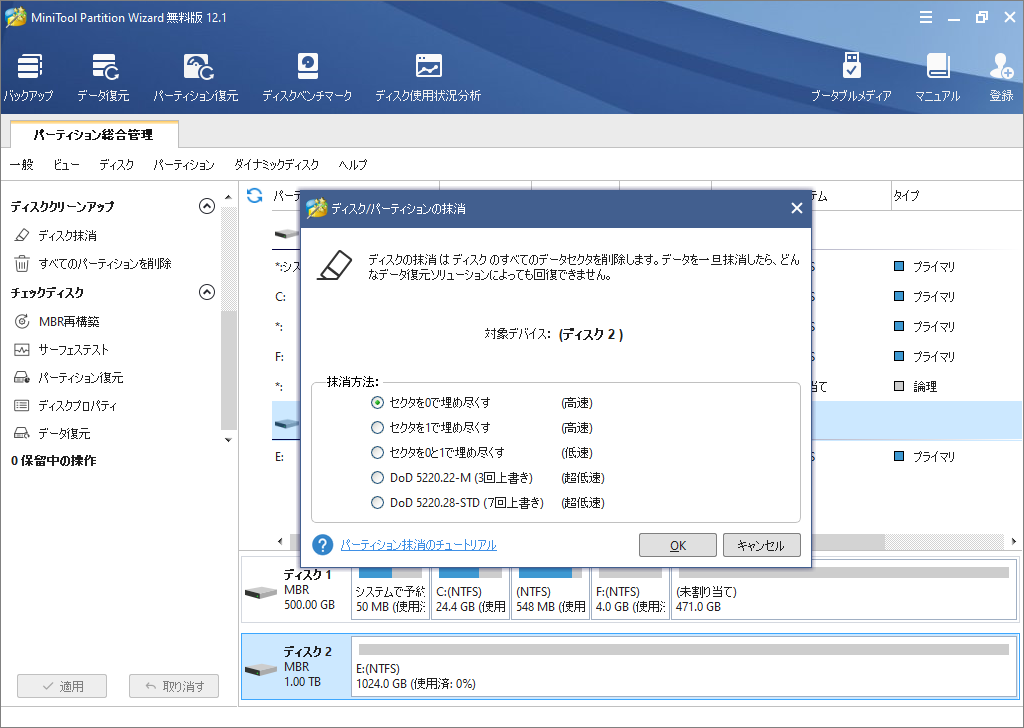The height and width of the screenshot is (728, 1024).
Task: Click partition list scroll left arrow
Action: tap(280, 541)
